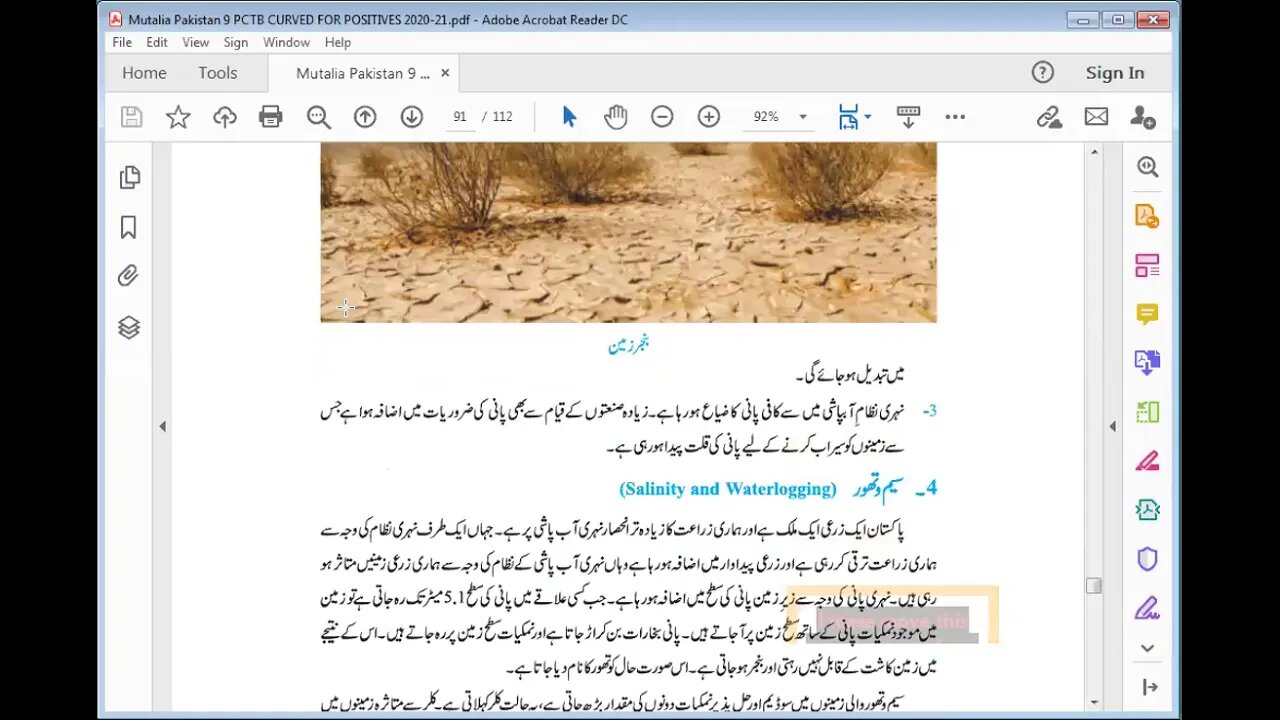This screenshot has height=720, width=1280.
Task: Click the read mode download icon
Action: [908, 117]
